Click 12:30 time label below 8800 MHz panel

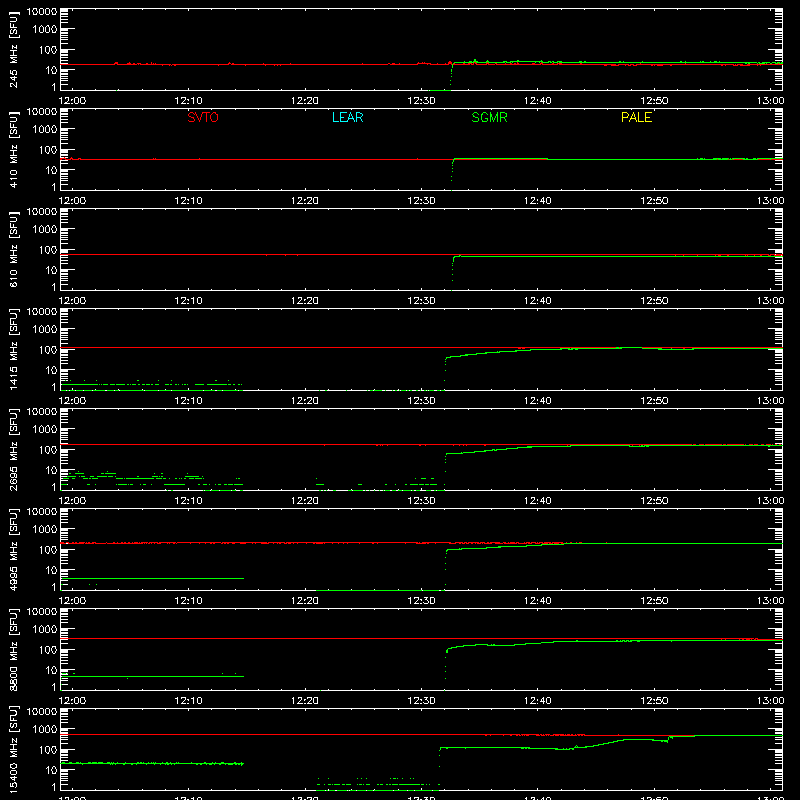point(421,701)
